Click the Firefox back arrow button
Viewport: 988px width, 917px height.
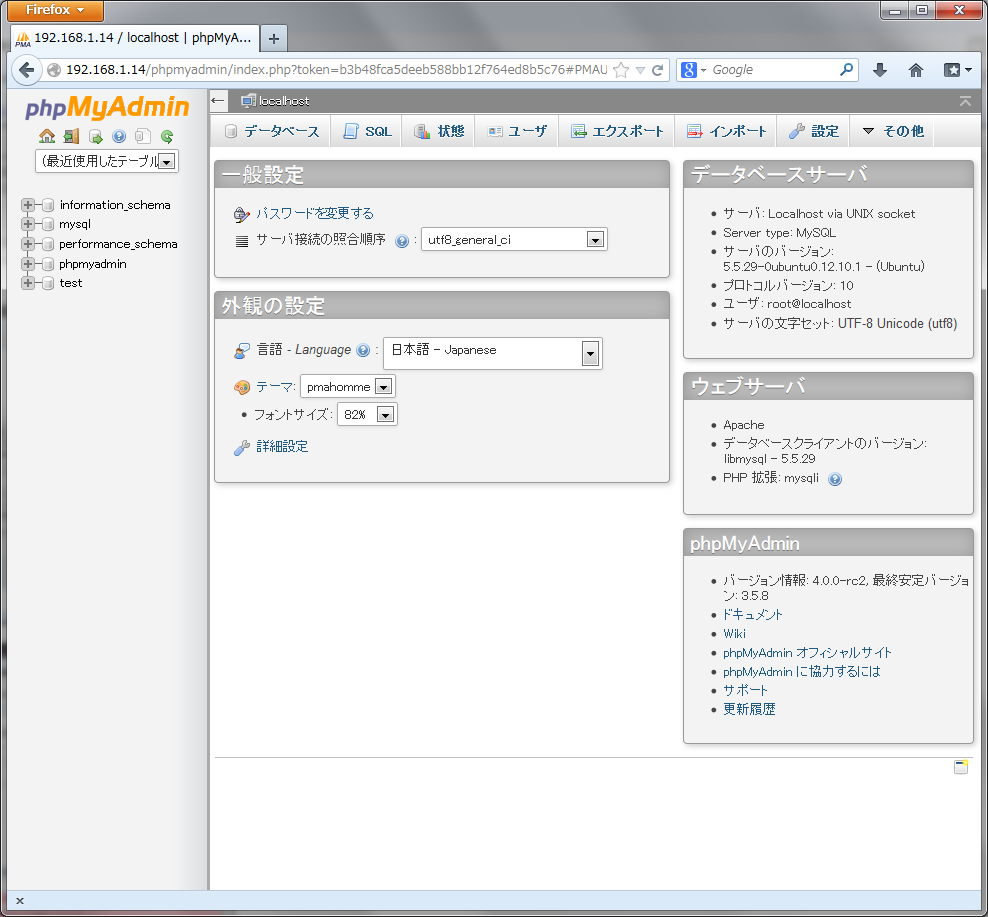[x=26, y=69]
